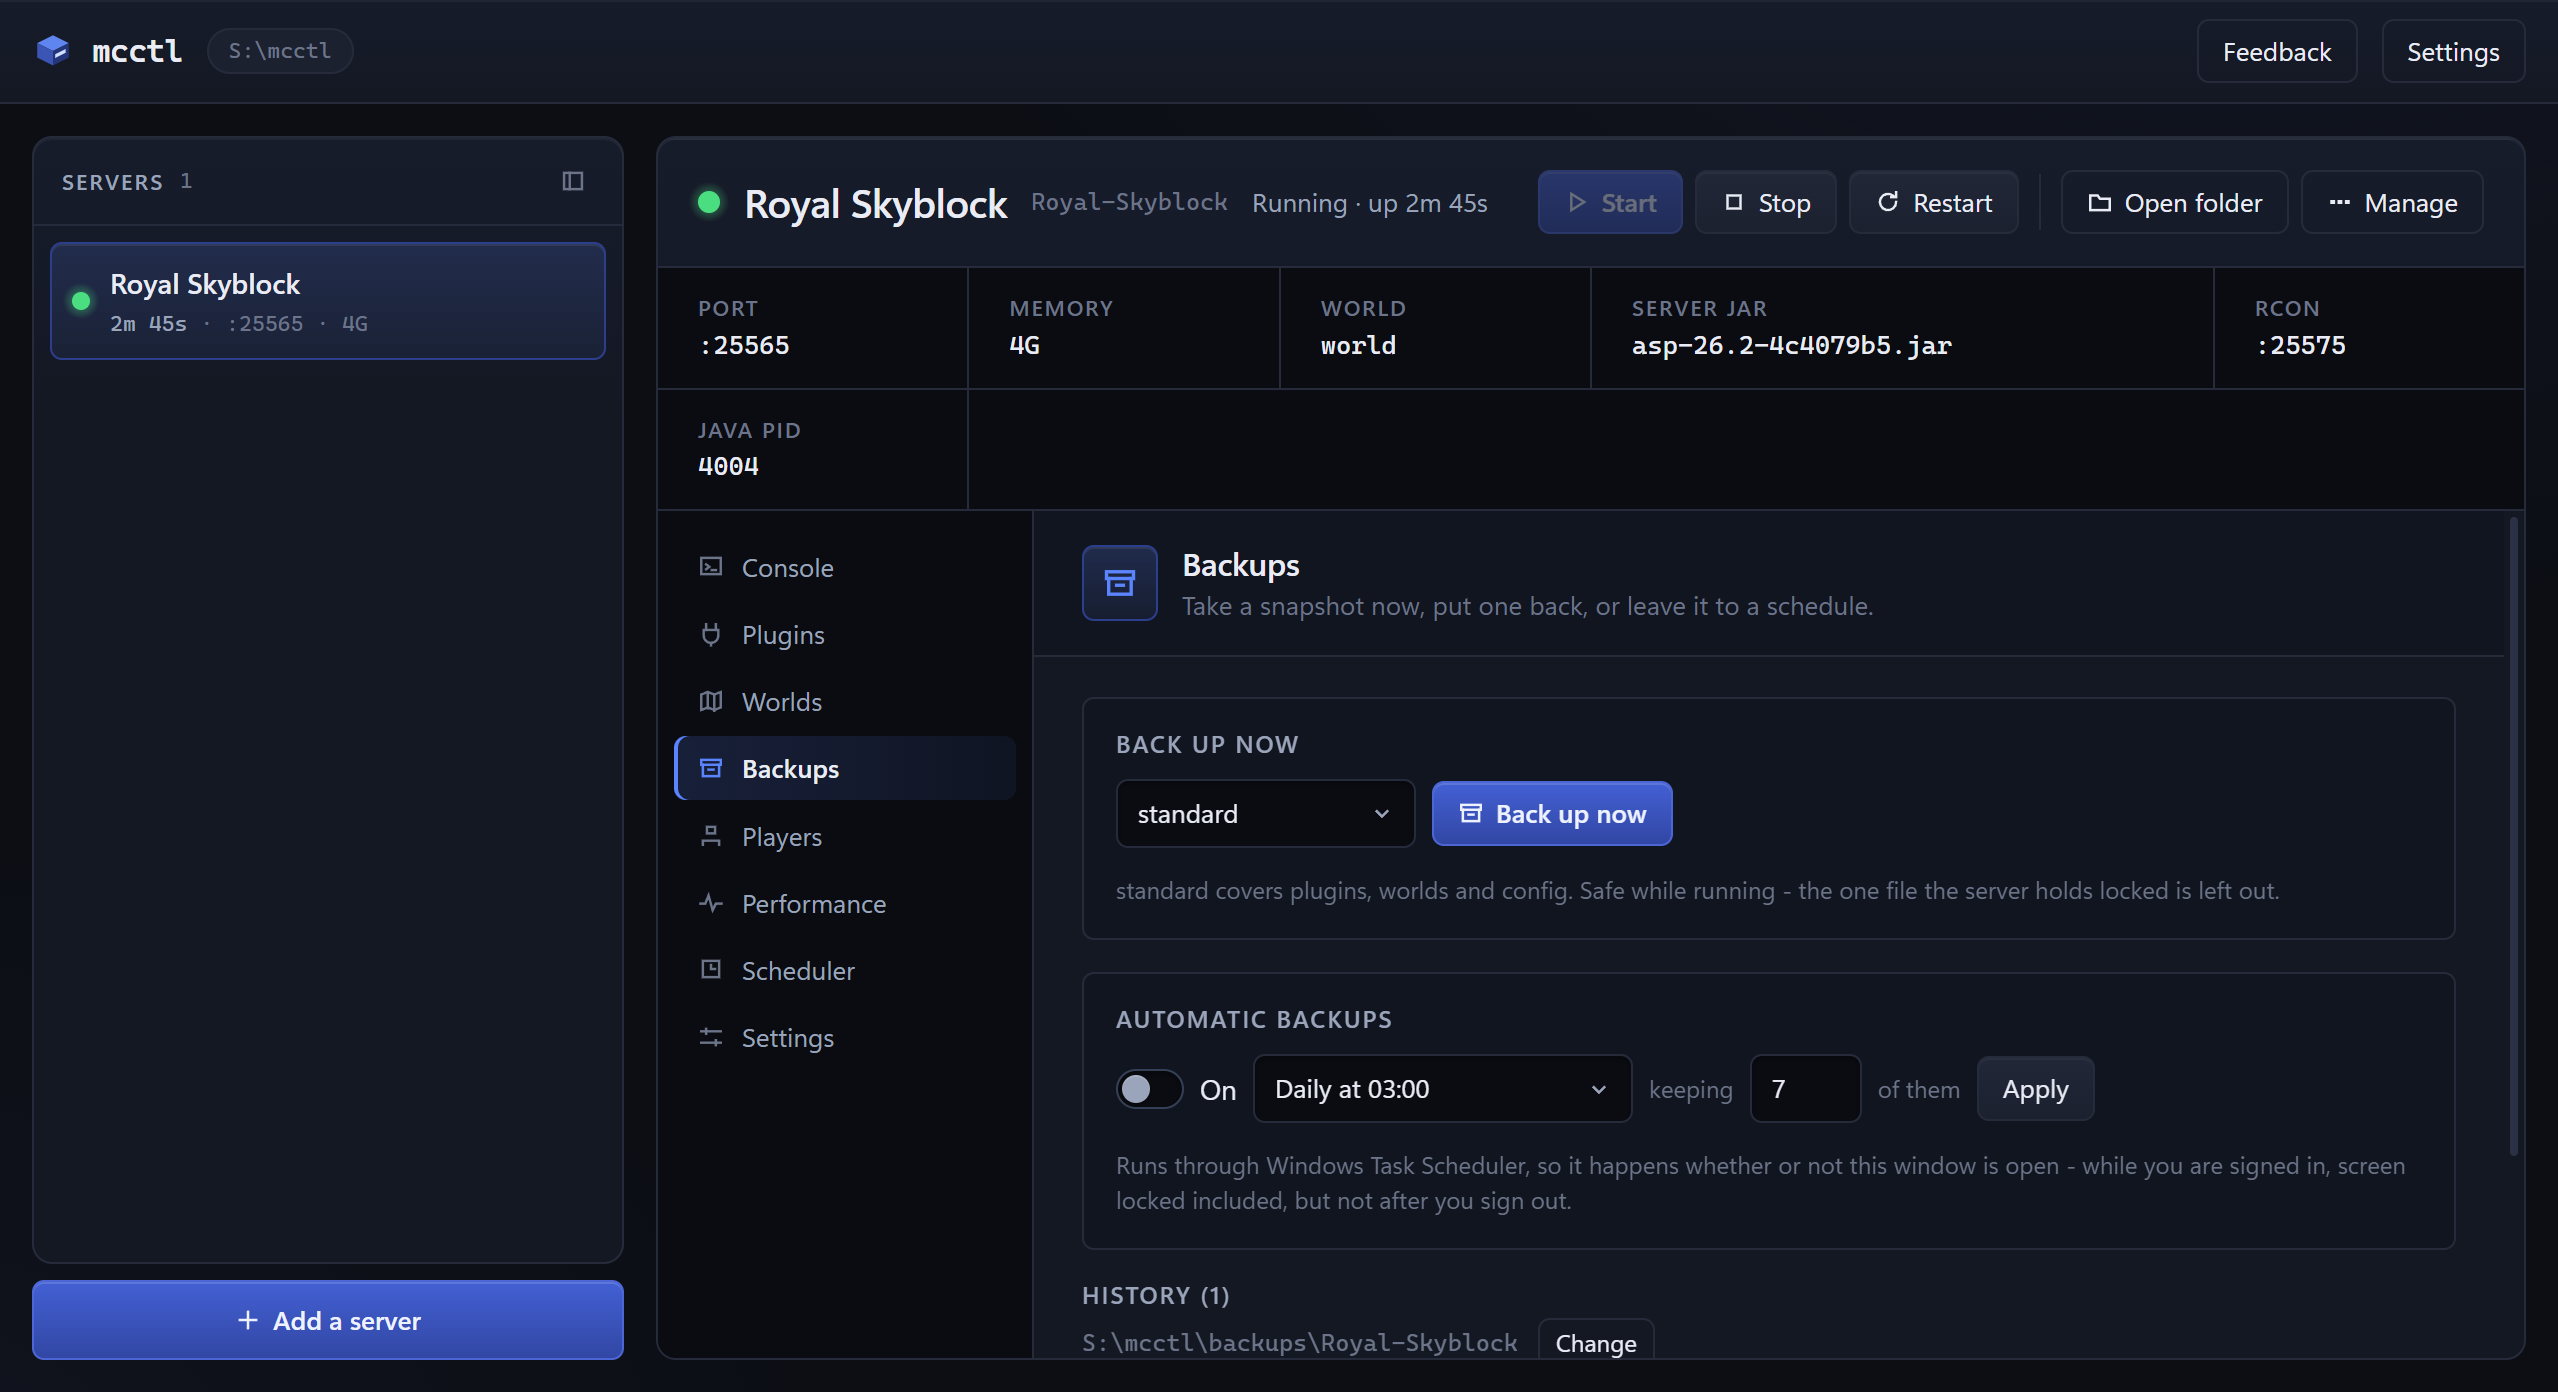Click the green dot in Royal Skyblock list card
The height and width of the screenshot is (1392, 2558).
81,301
